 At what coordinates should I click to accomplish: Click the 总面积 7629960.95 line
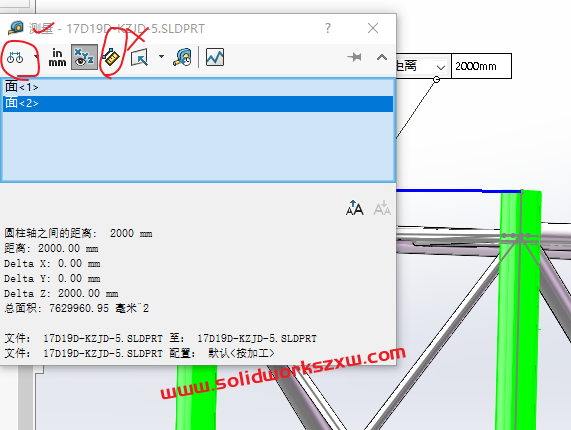coord(76,308)
